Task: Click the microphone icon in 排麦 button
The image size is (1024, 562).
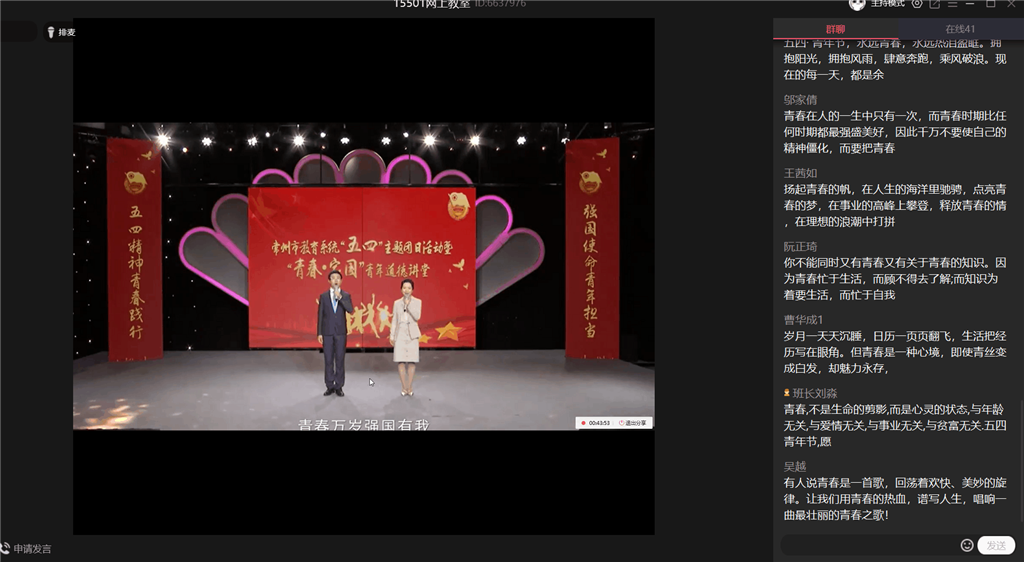Action: (x=51, y=32)
